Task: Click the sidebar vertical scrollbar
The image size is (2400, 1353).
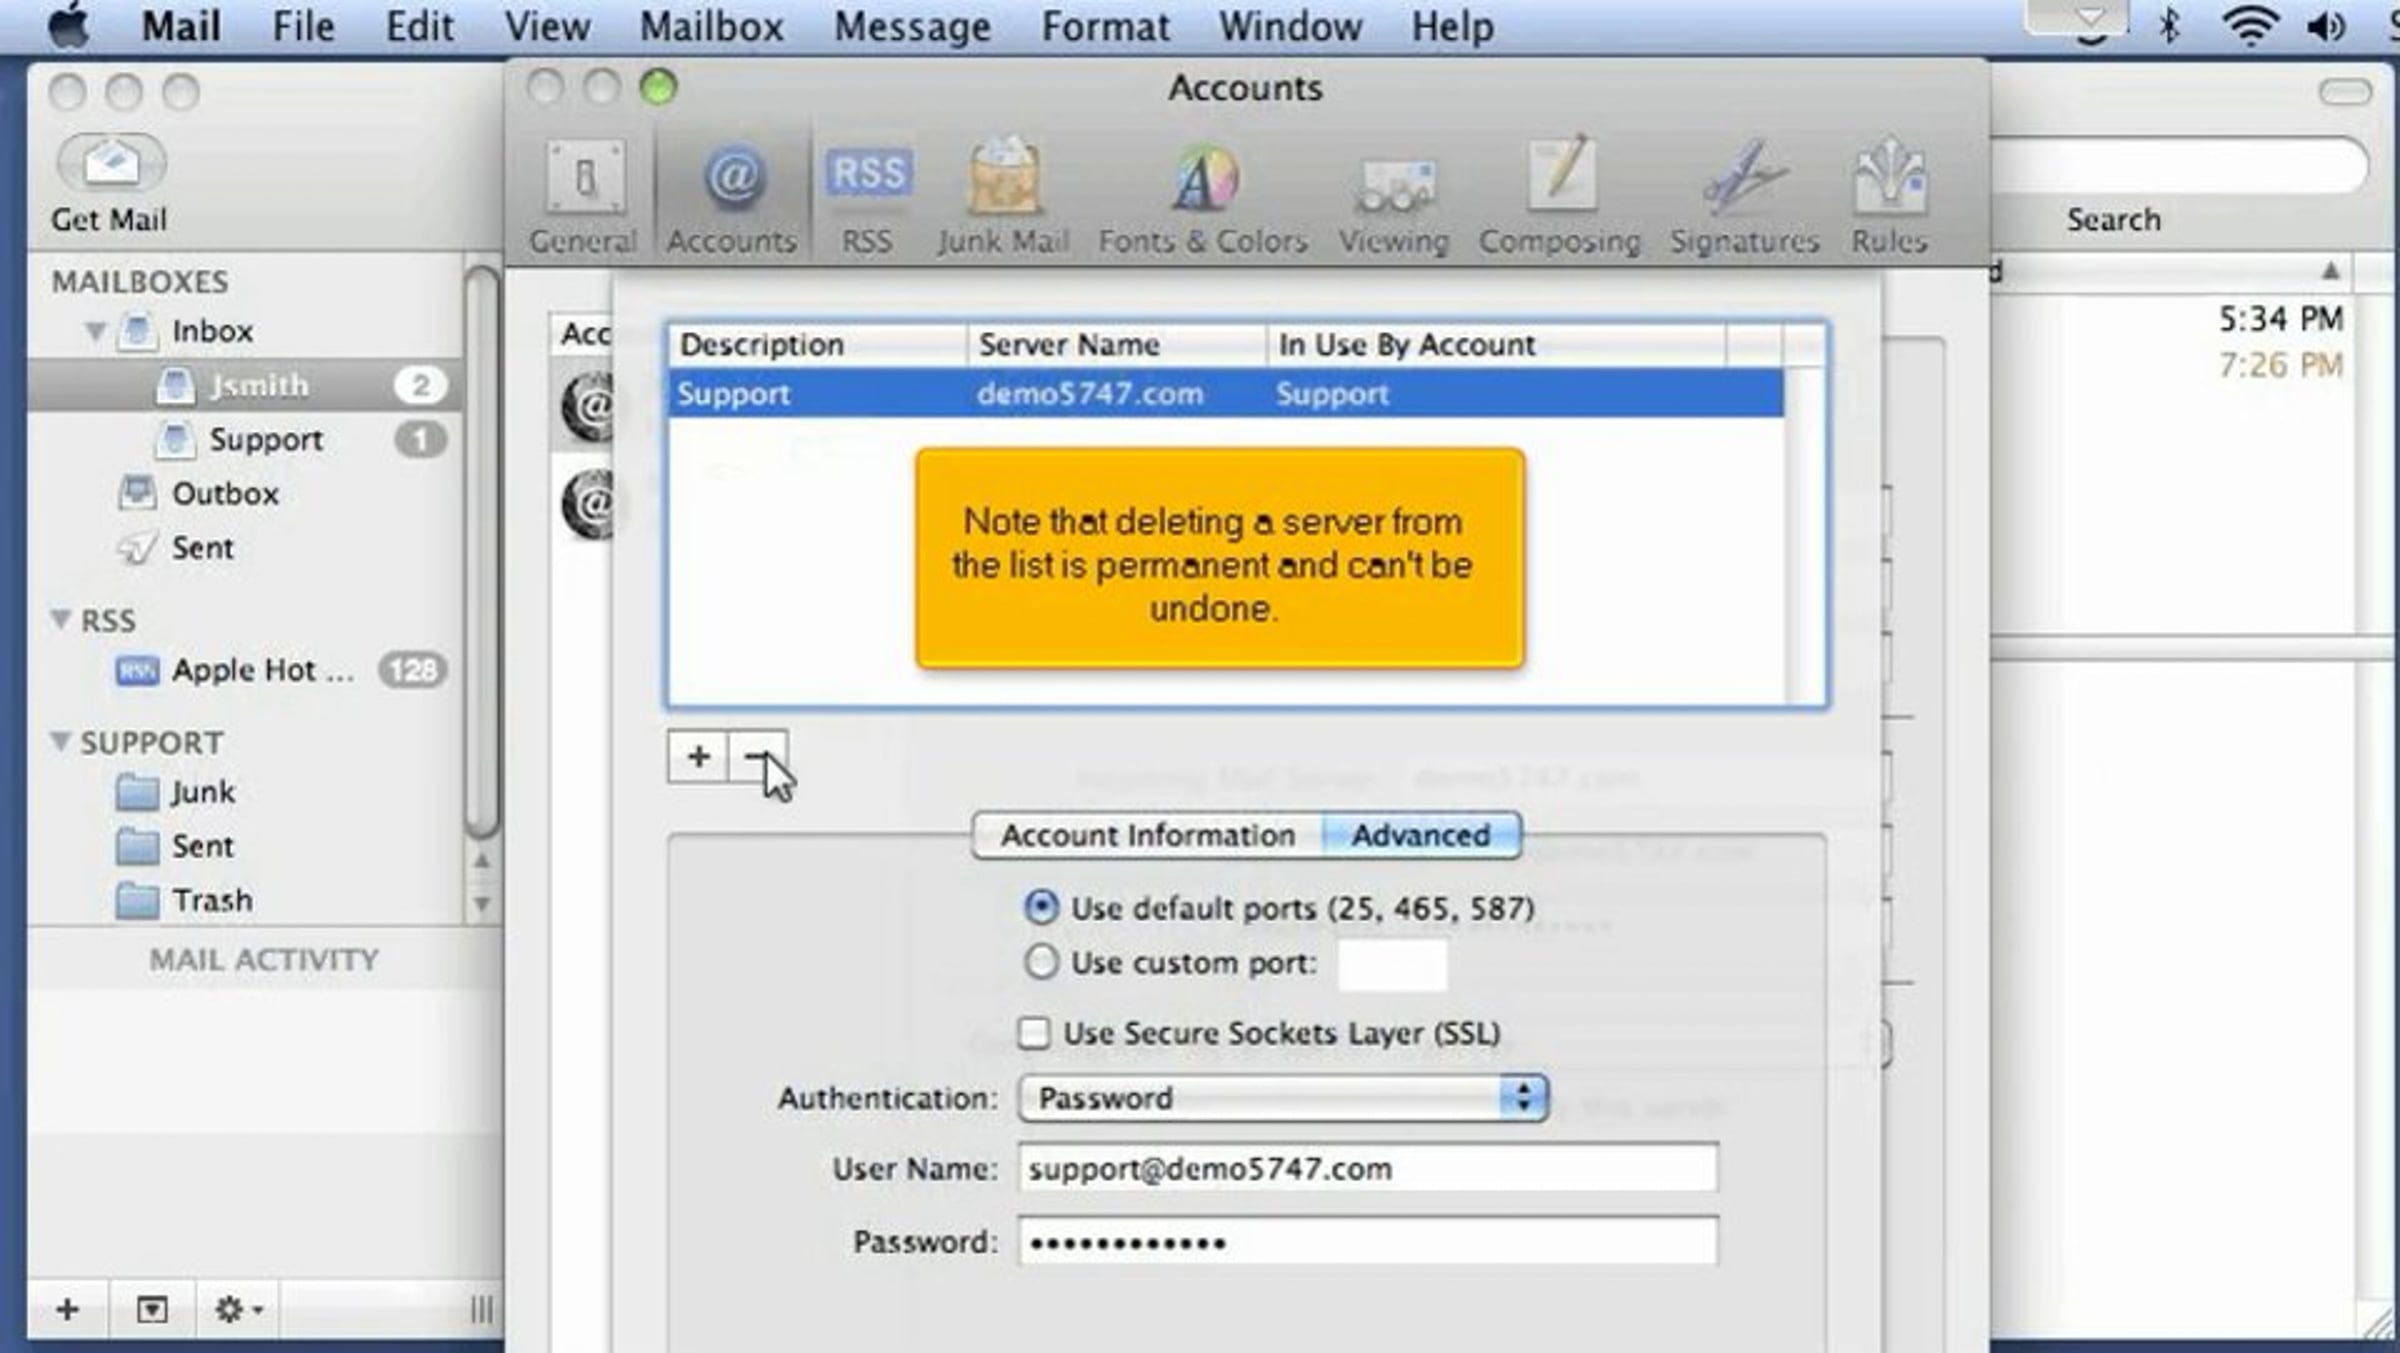Action: click(x=482, y=550)
